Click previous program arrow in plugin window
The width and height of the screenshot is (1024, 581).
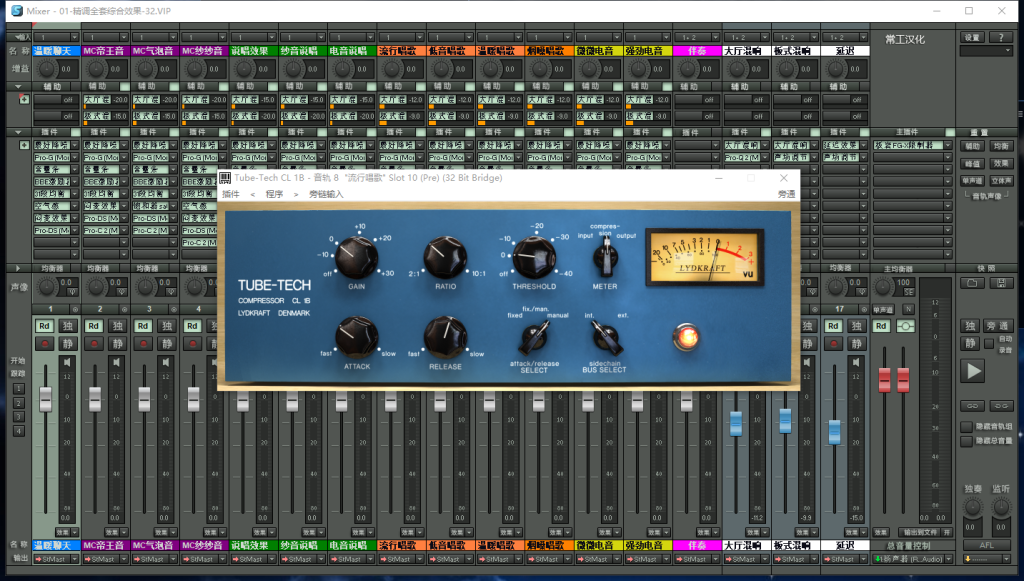(253, 194)
